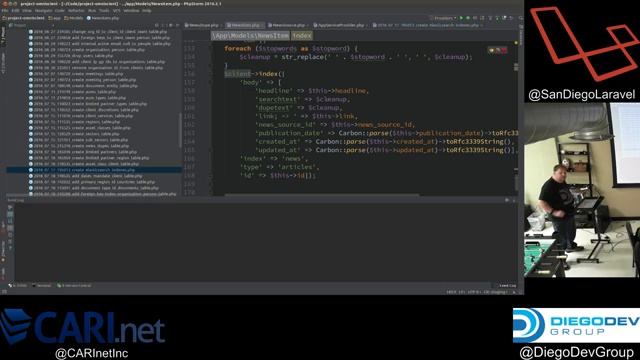Open Version Control tool window tab
The image size is (640, 360).
point(74,286)
